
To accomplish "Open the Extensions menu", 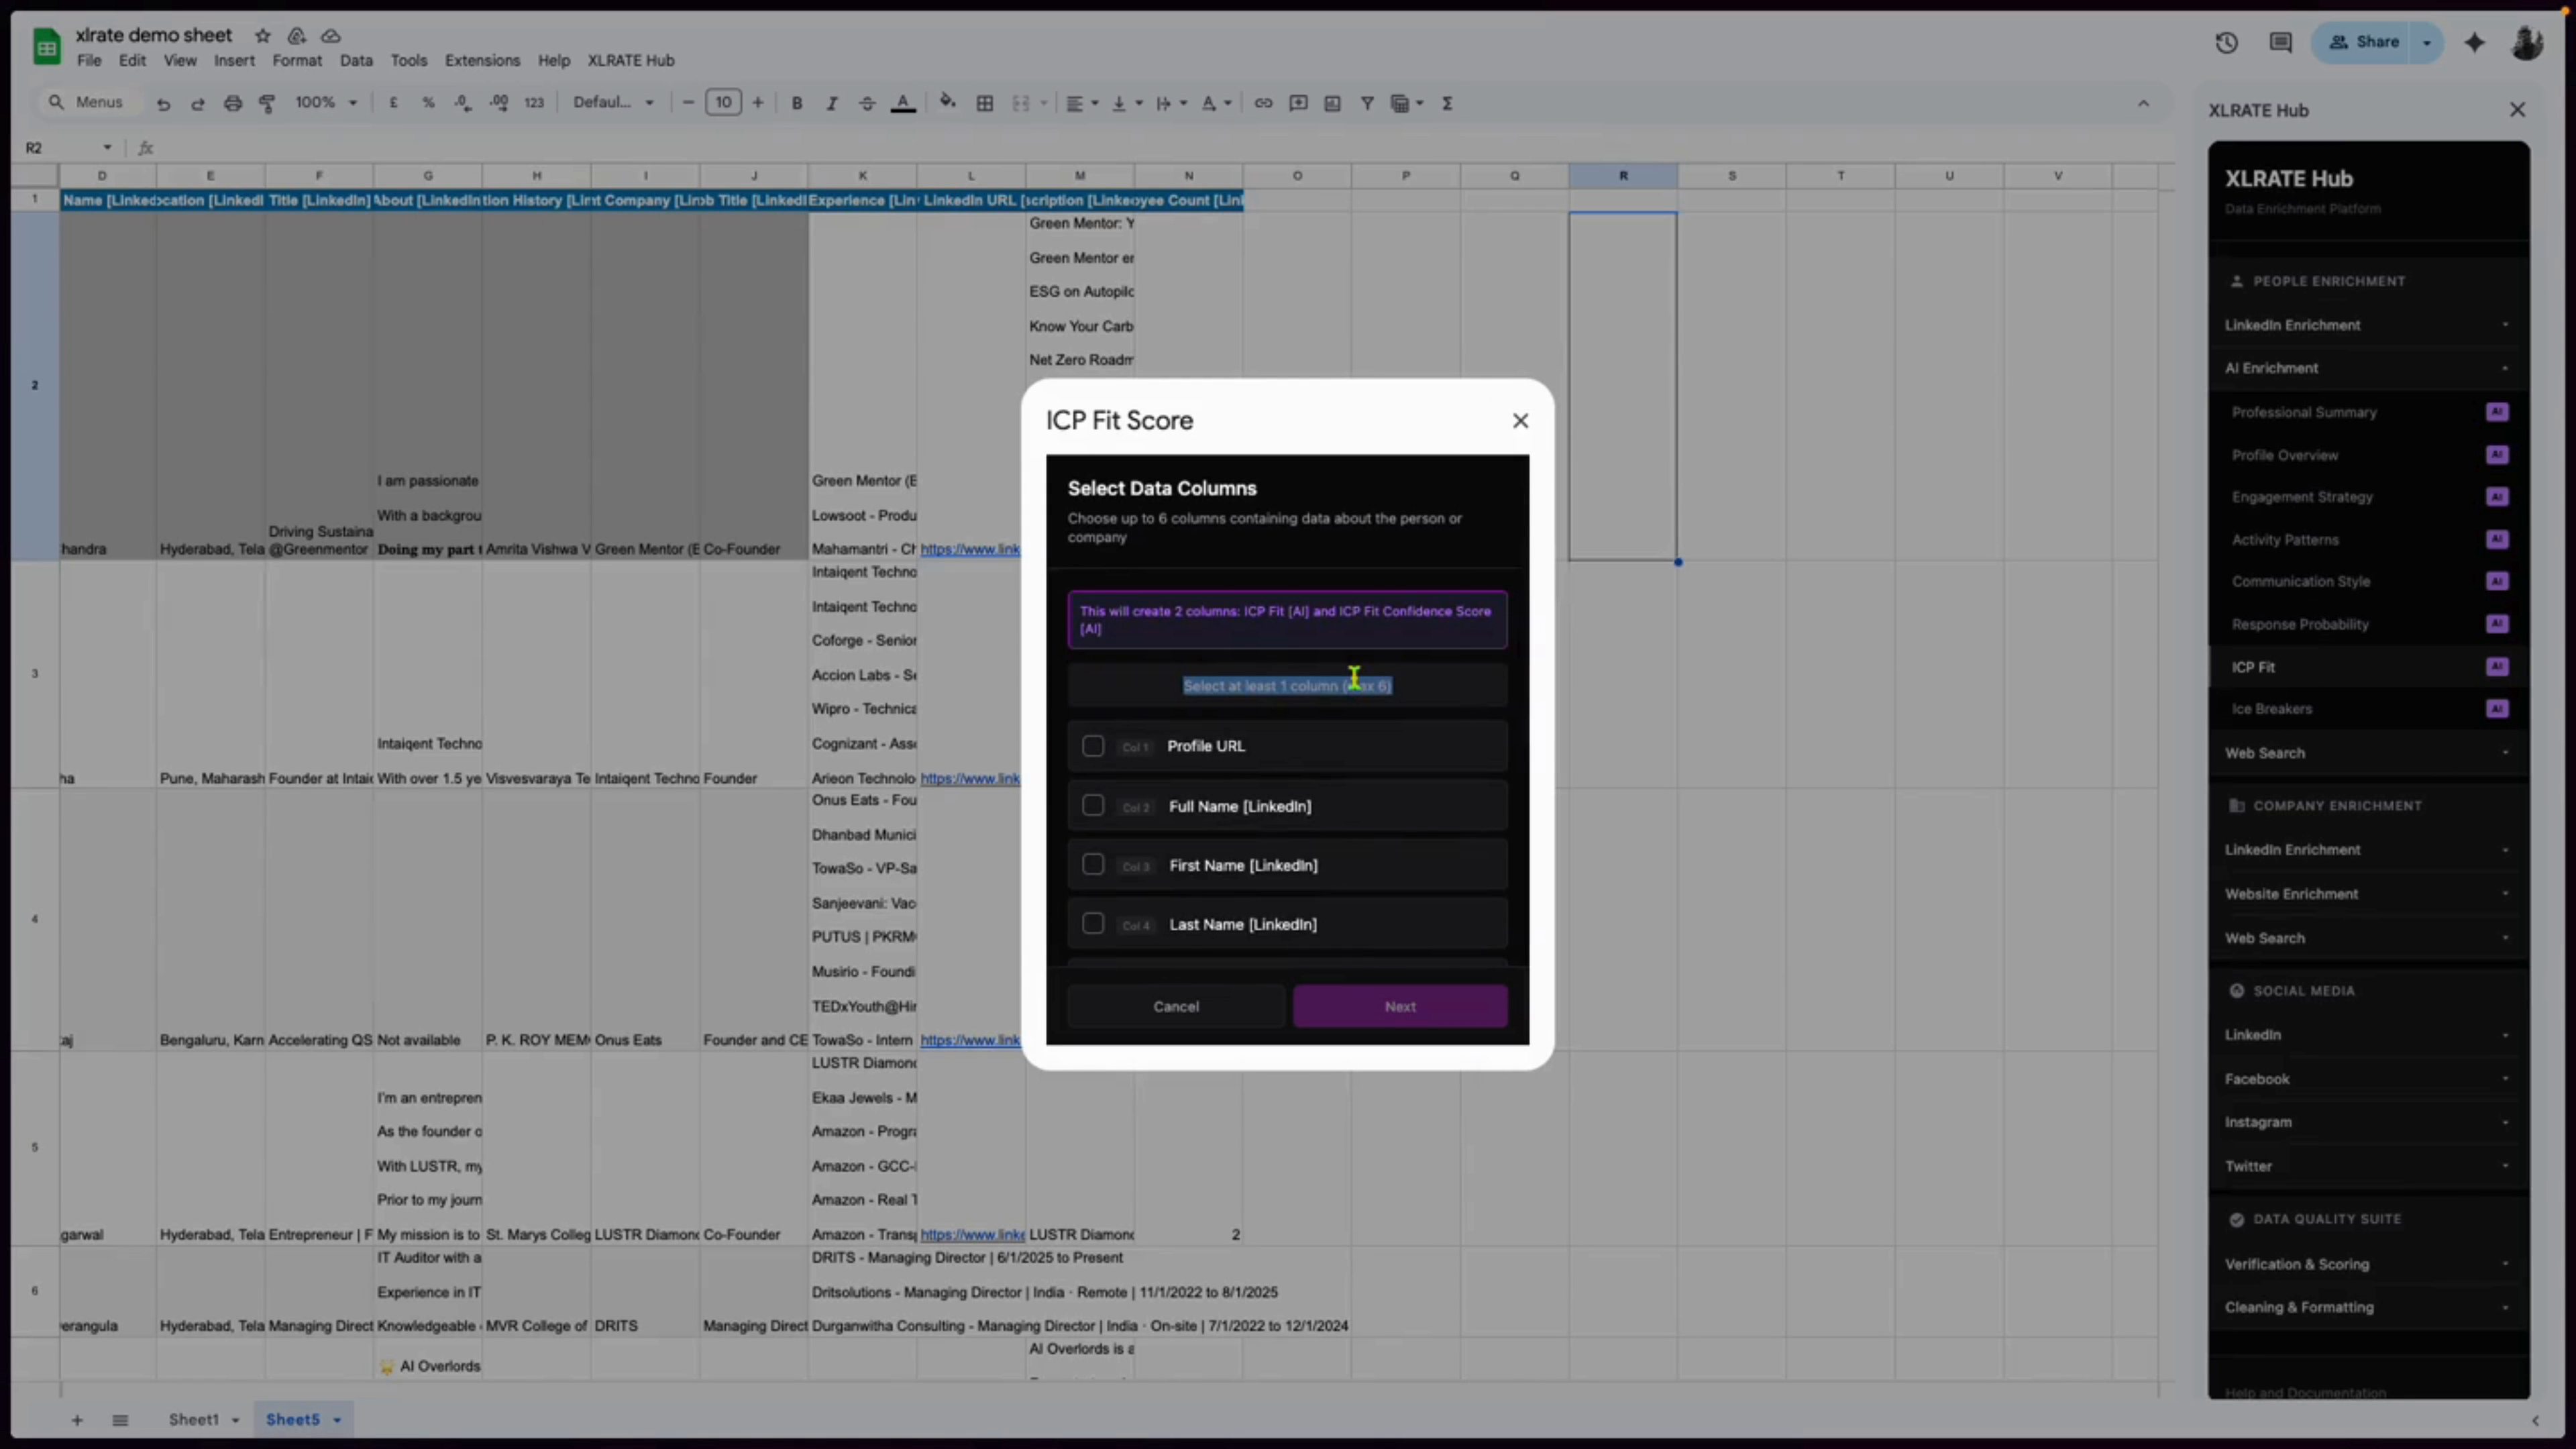I will point(482,60).
